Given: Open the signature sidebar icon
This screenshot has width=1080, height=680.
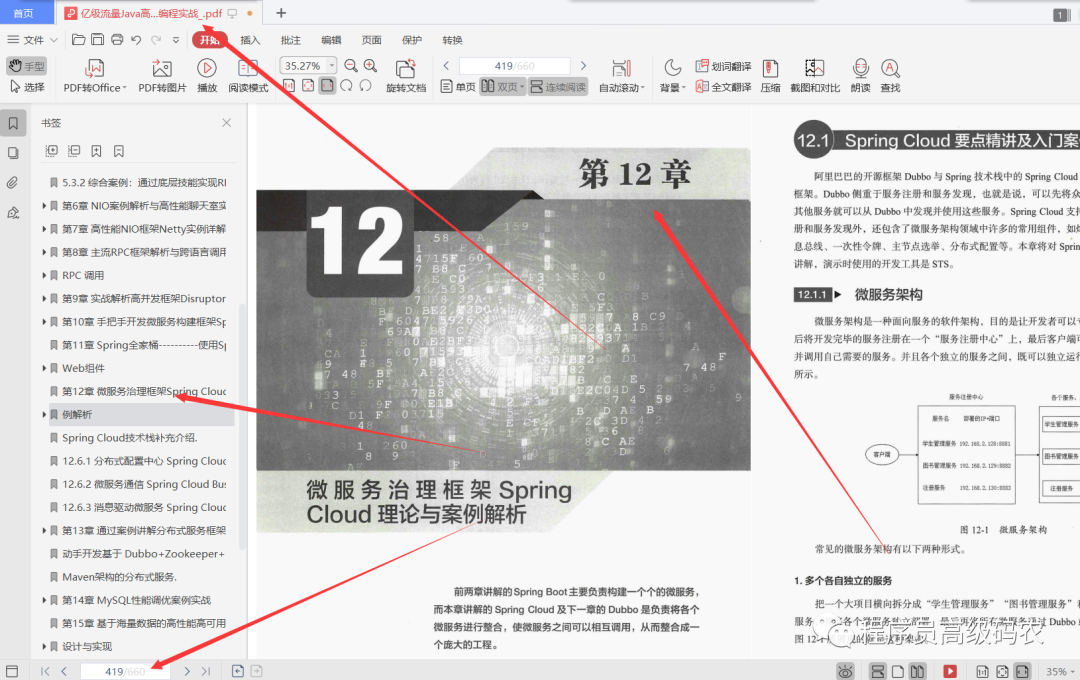Looking at the screenshot, I should 13,213.
